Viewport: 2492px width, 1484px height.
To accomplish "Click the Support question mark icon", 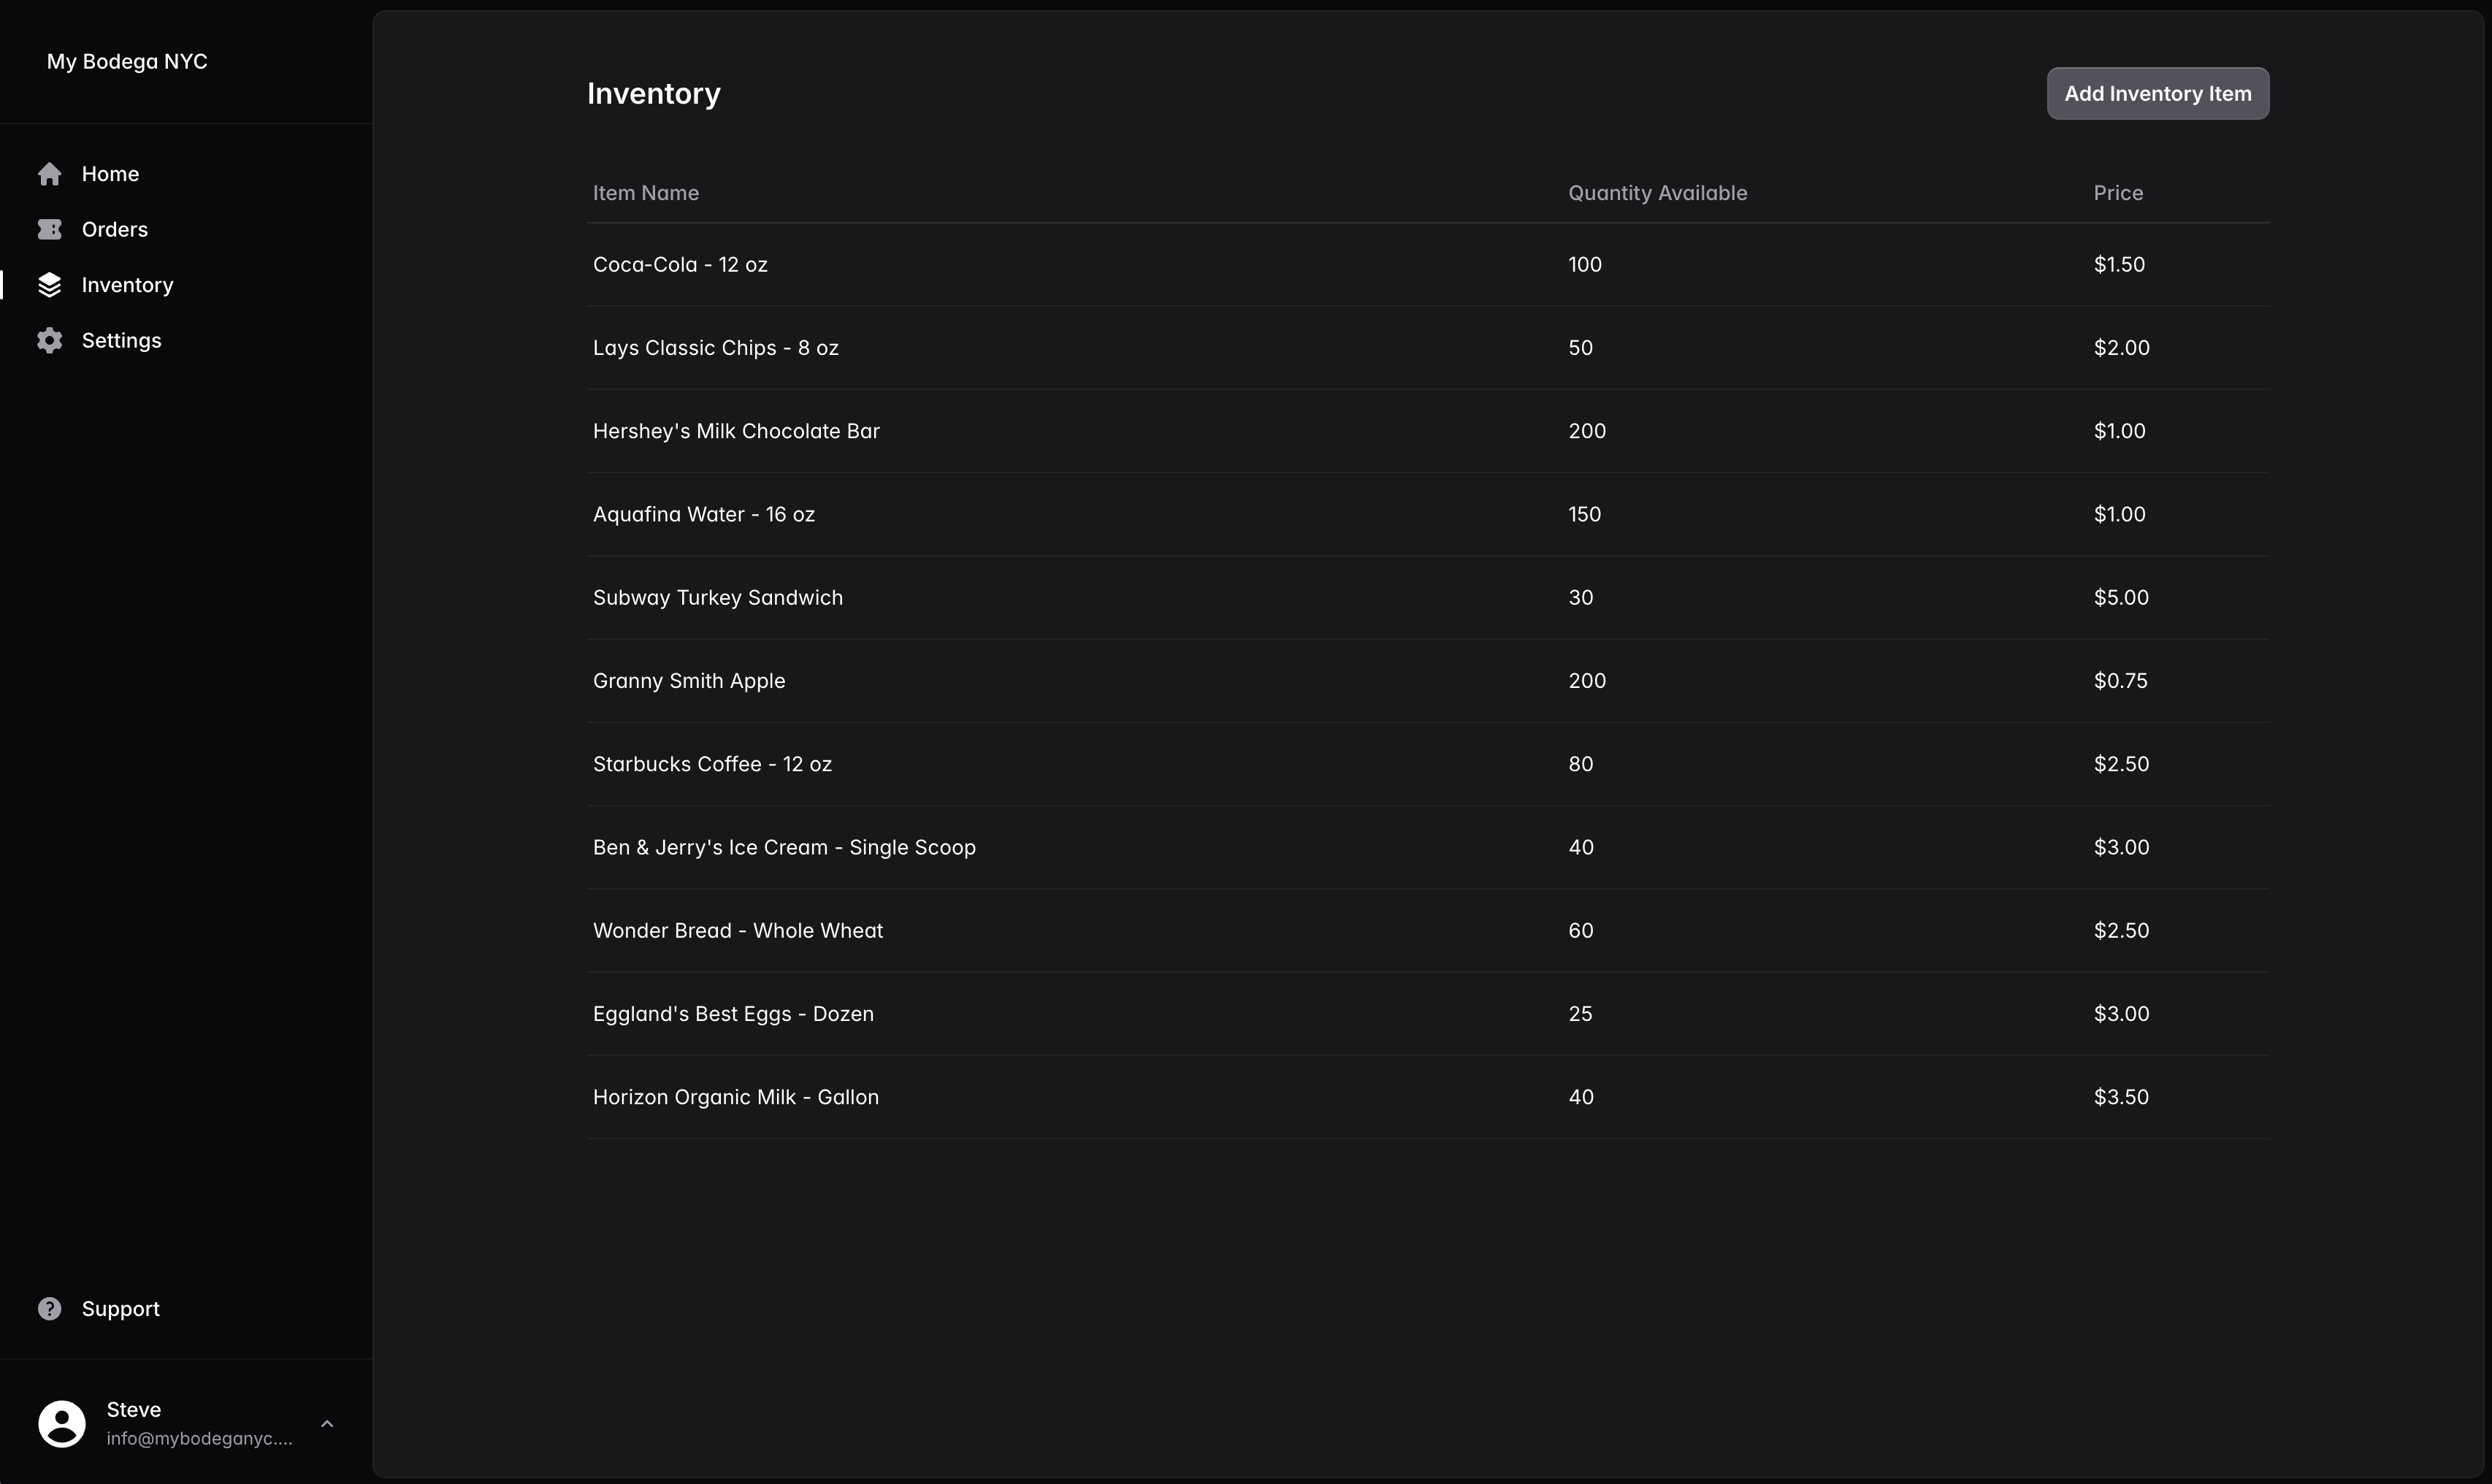I will [x=50, y=1309].
